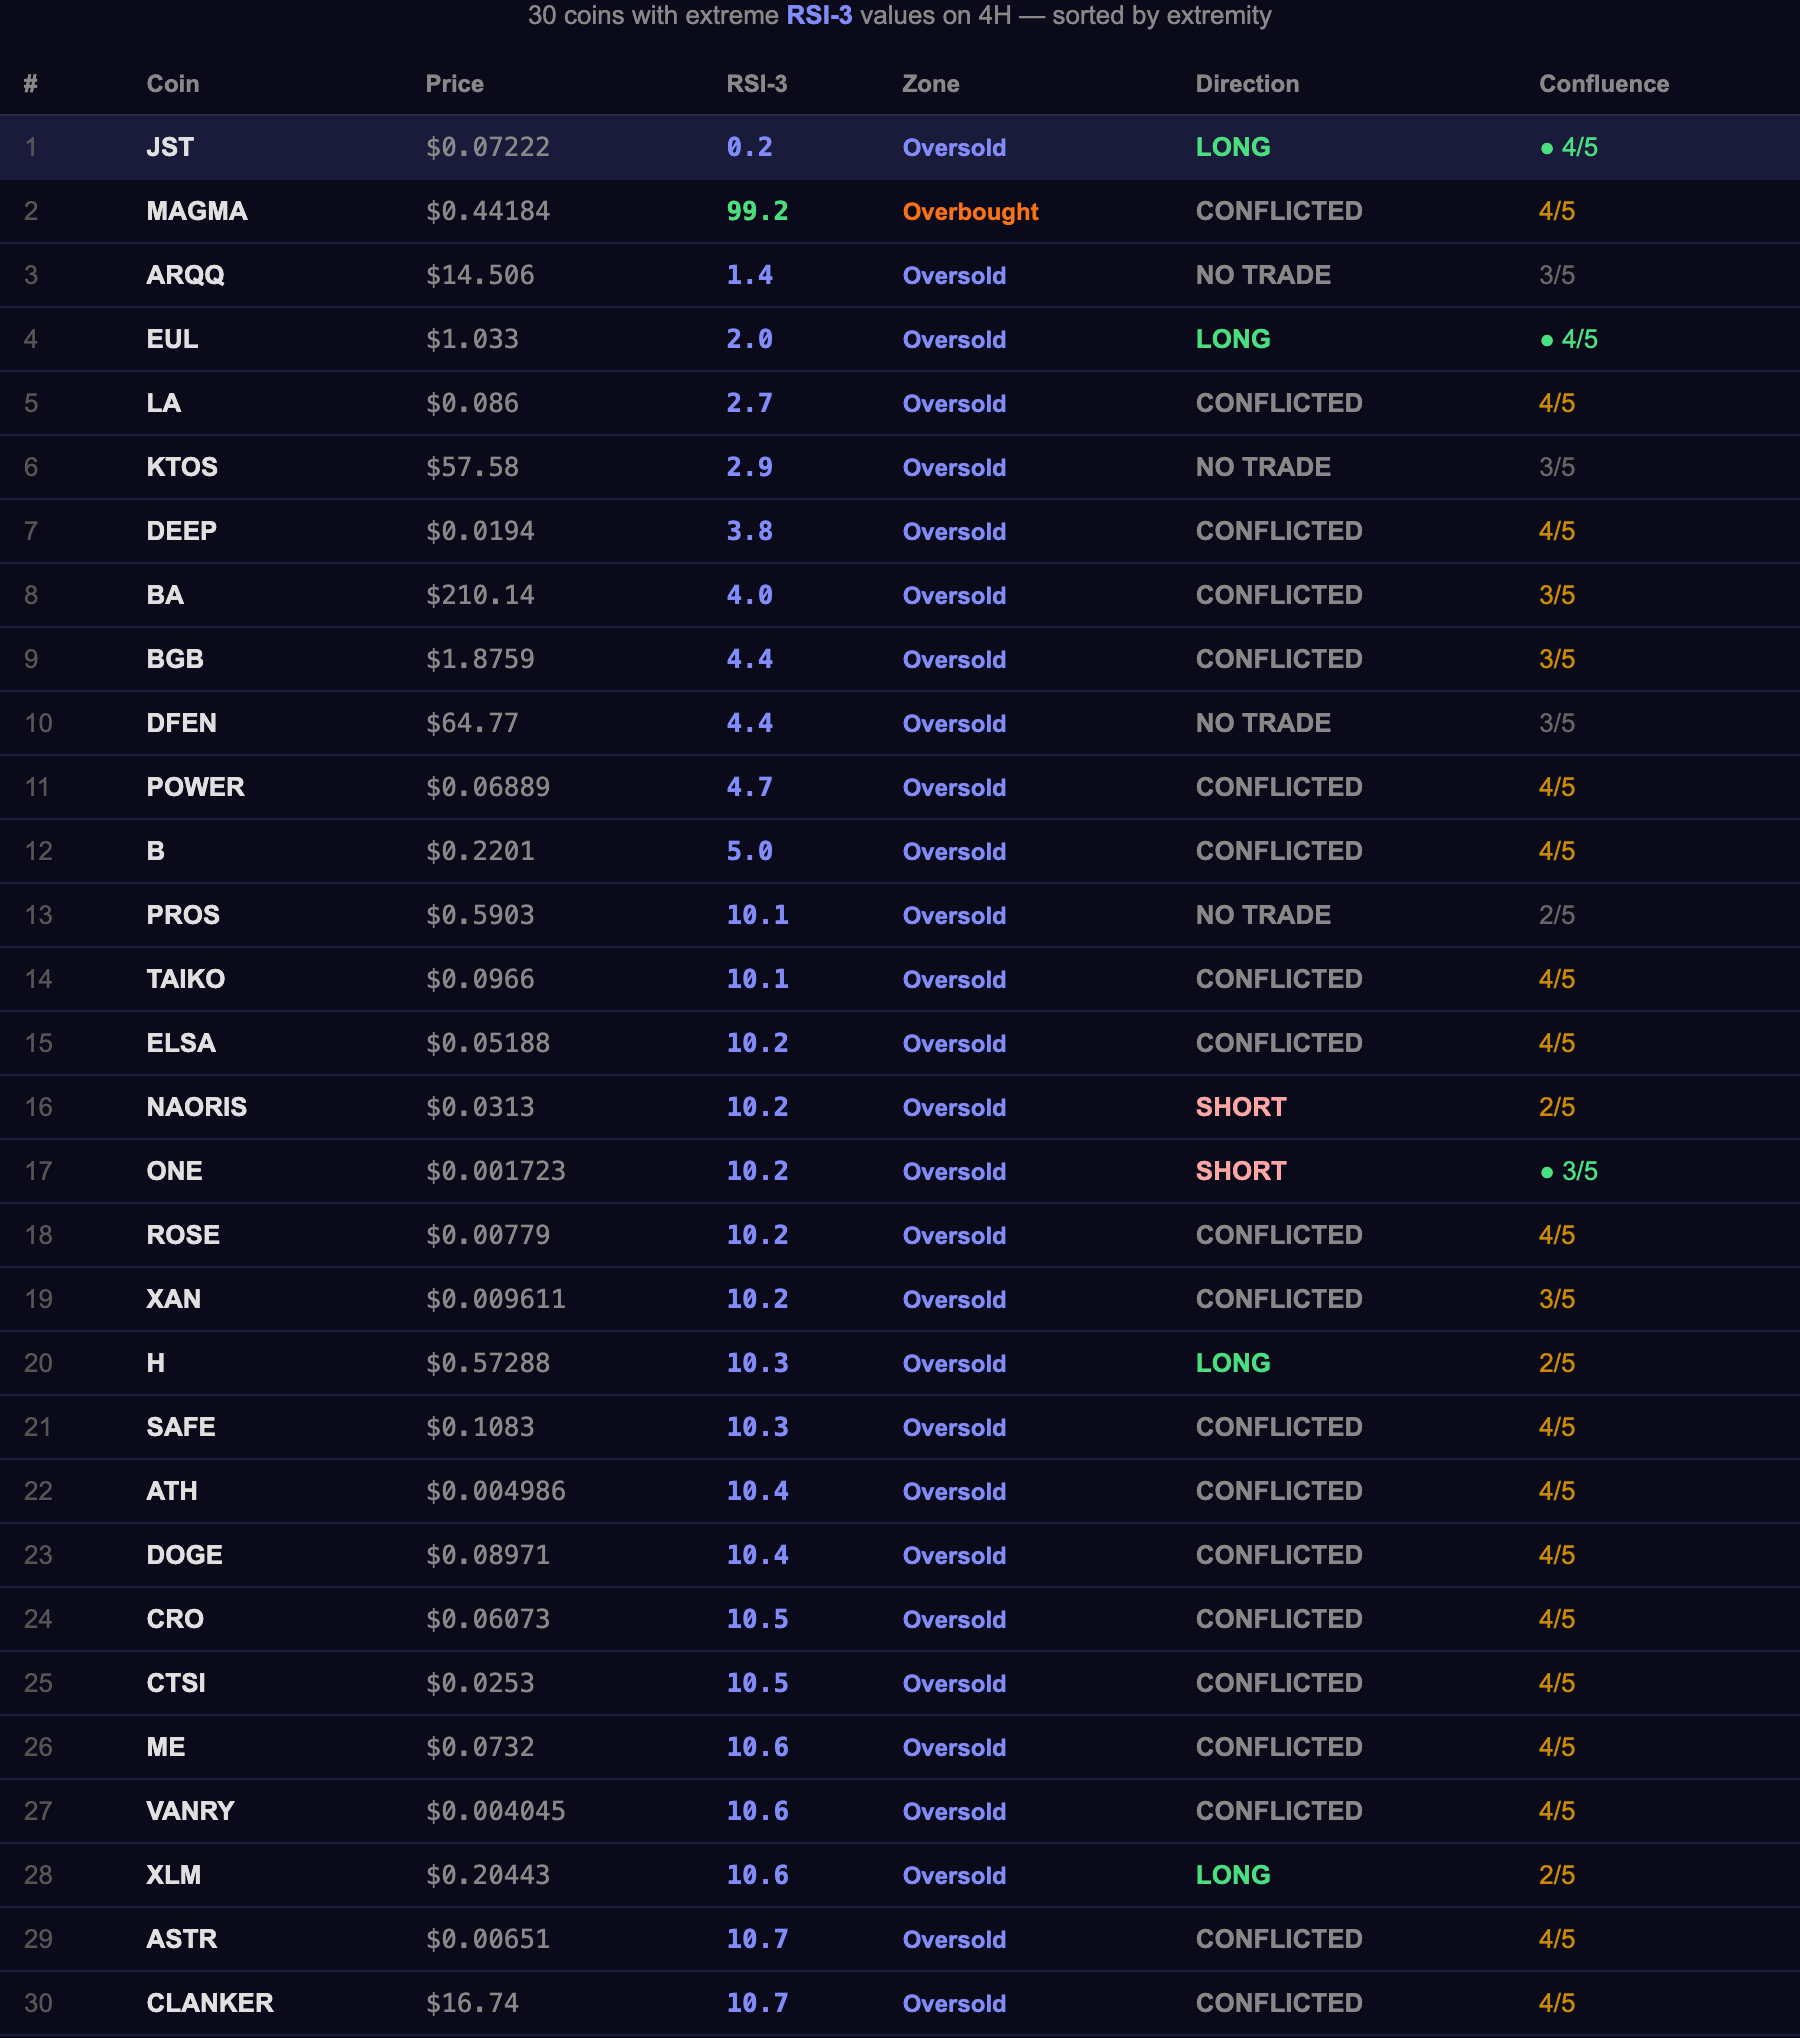
Task: Select the XAN coin name
Action: coord(174,1300)
